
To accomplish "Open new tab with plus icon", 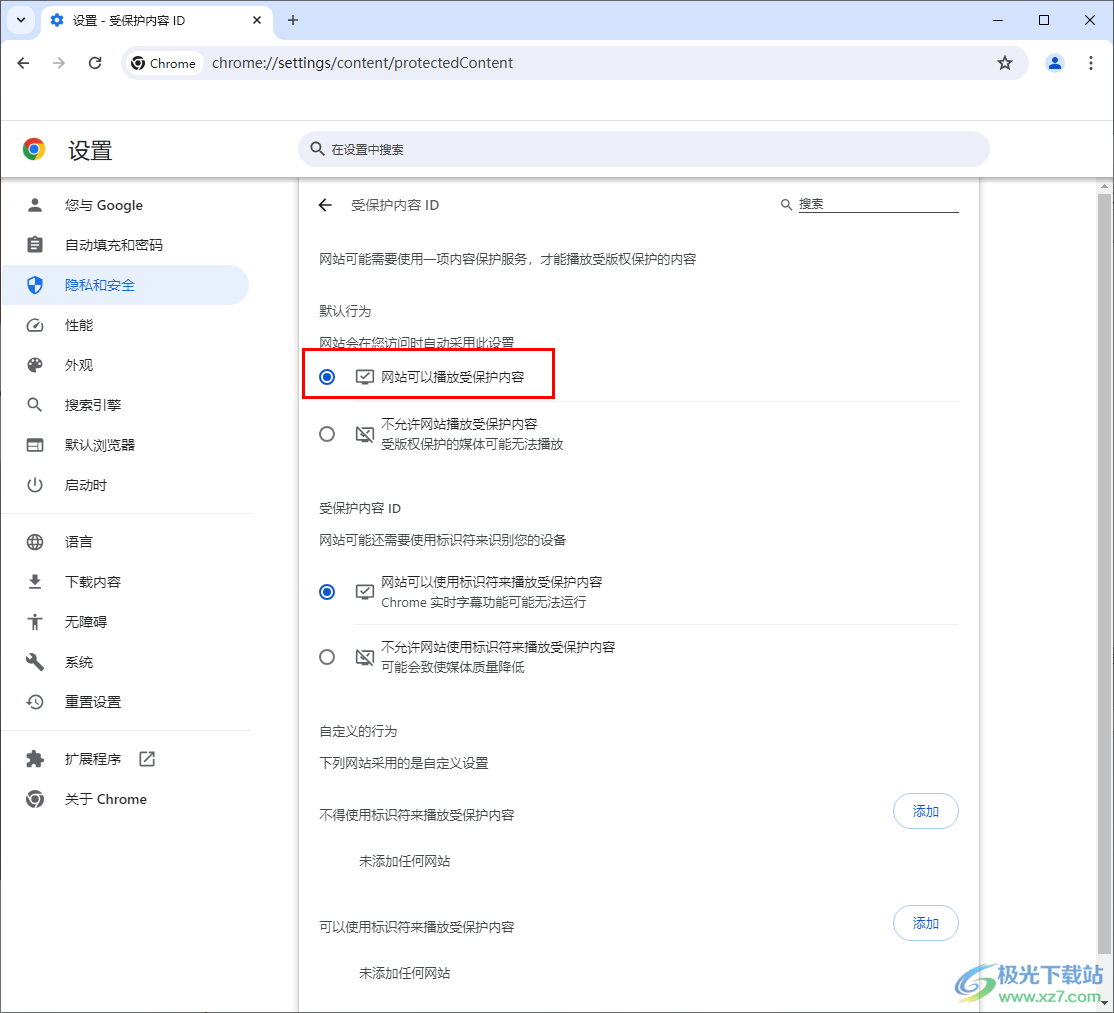I will [x=293, y=20].
